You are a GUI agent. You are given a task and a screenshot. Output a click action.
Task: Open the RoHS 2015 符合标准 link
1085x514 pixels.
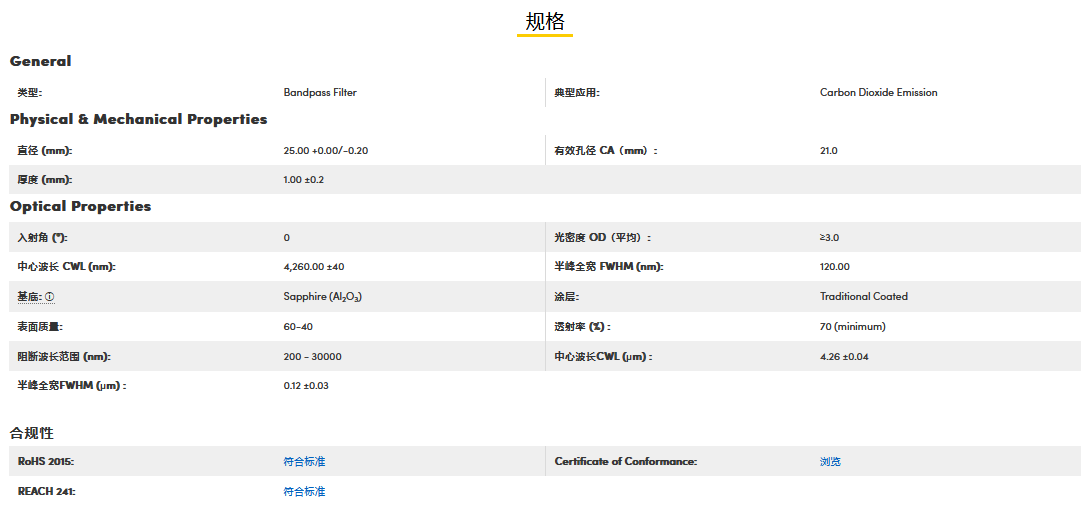coord(304,461)
